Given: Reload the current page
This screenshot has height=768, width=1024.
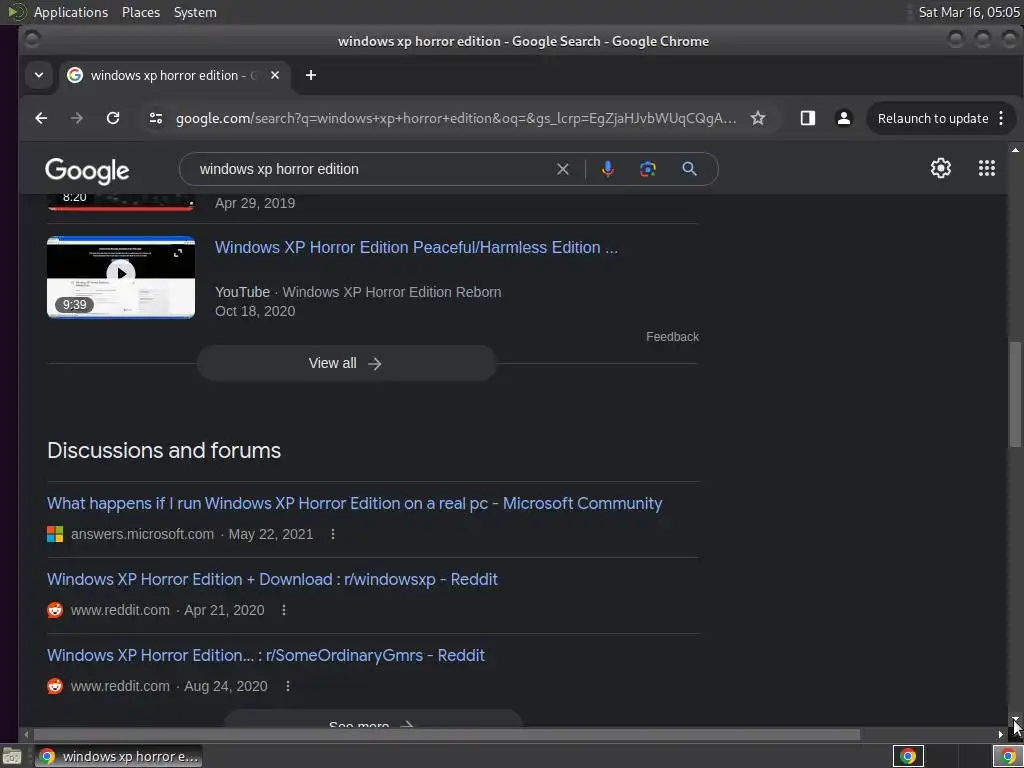Looking at the screenshot, I should (113, 118).
